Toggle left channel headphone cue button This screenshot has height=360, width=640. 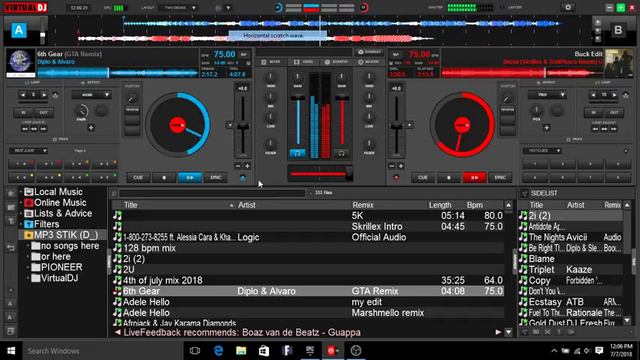tap(298, 153)
